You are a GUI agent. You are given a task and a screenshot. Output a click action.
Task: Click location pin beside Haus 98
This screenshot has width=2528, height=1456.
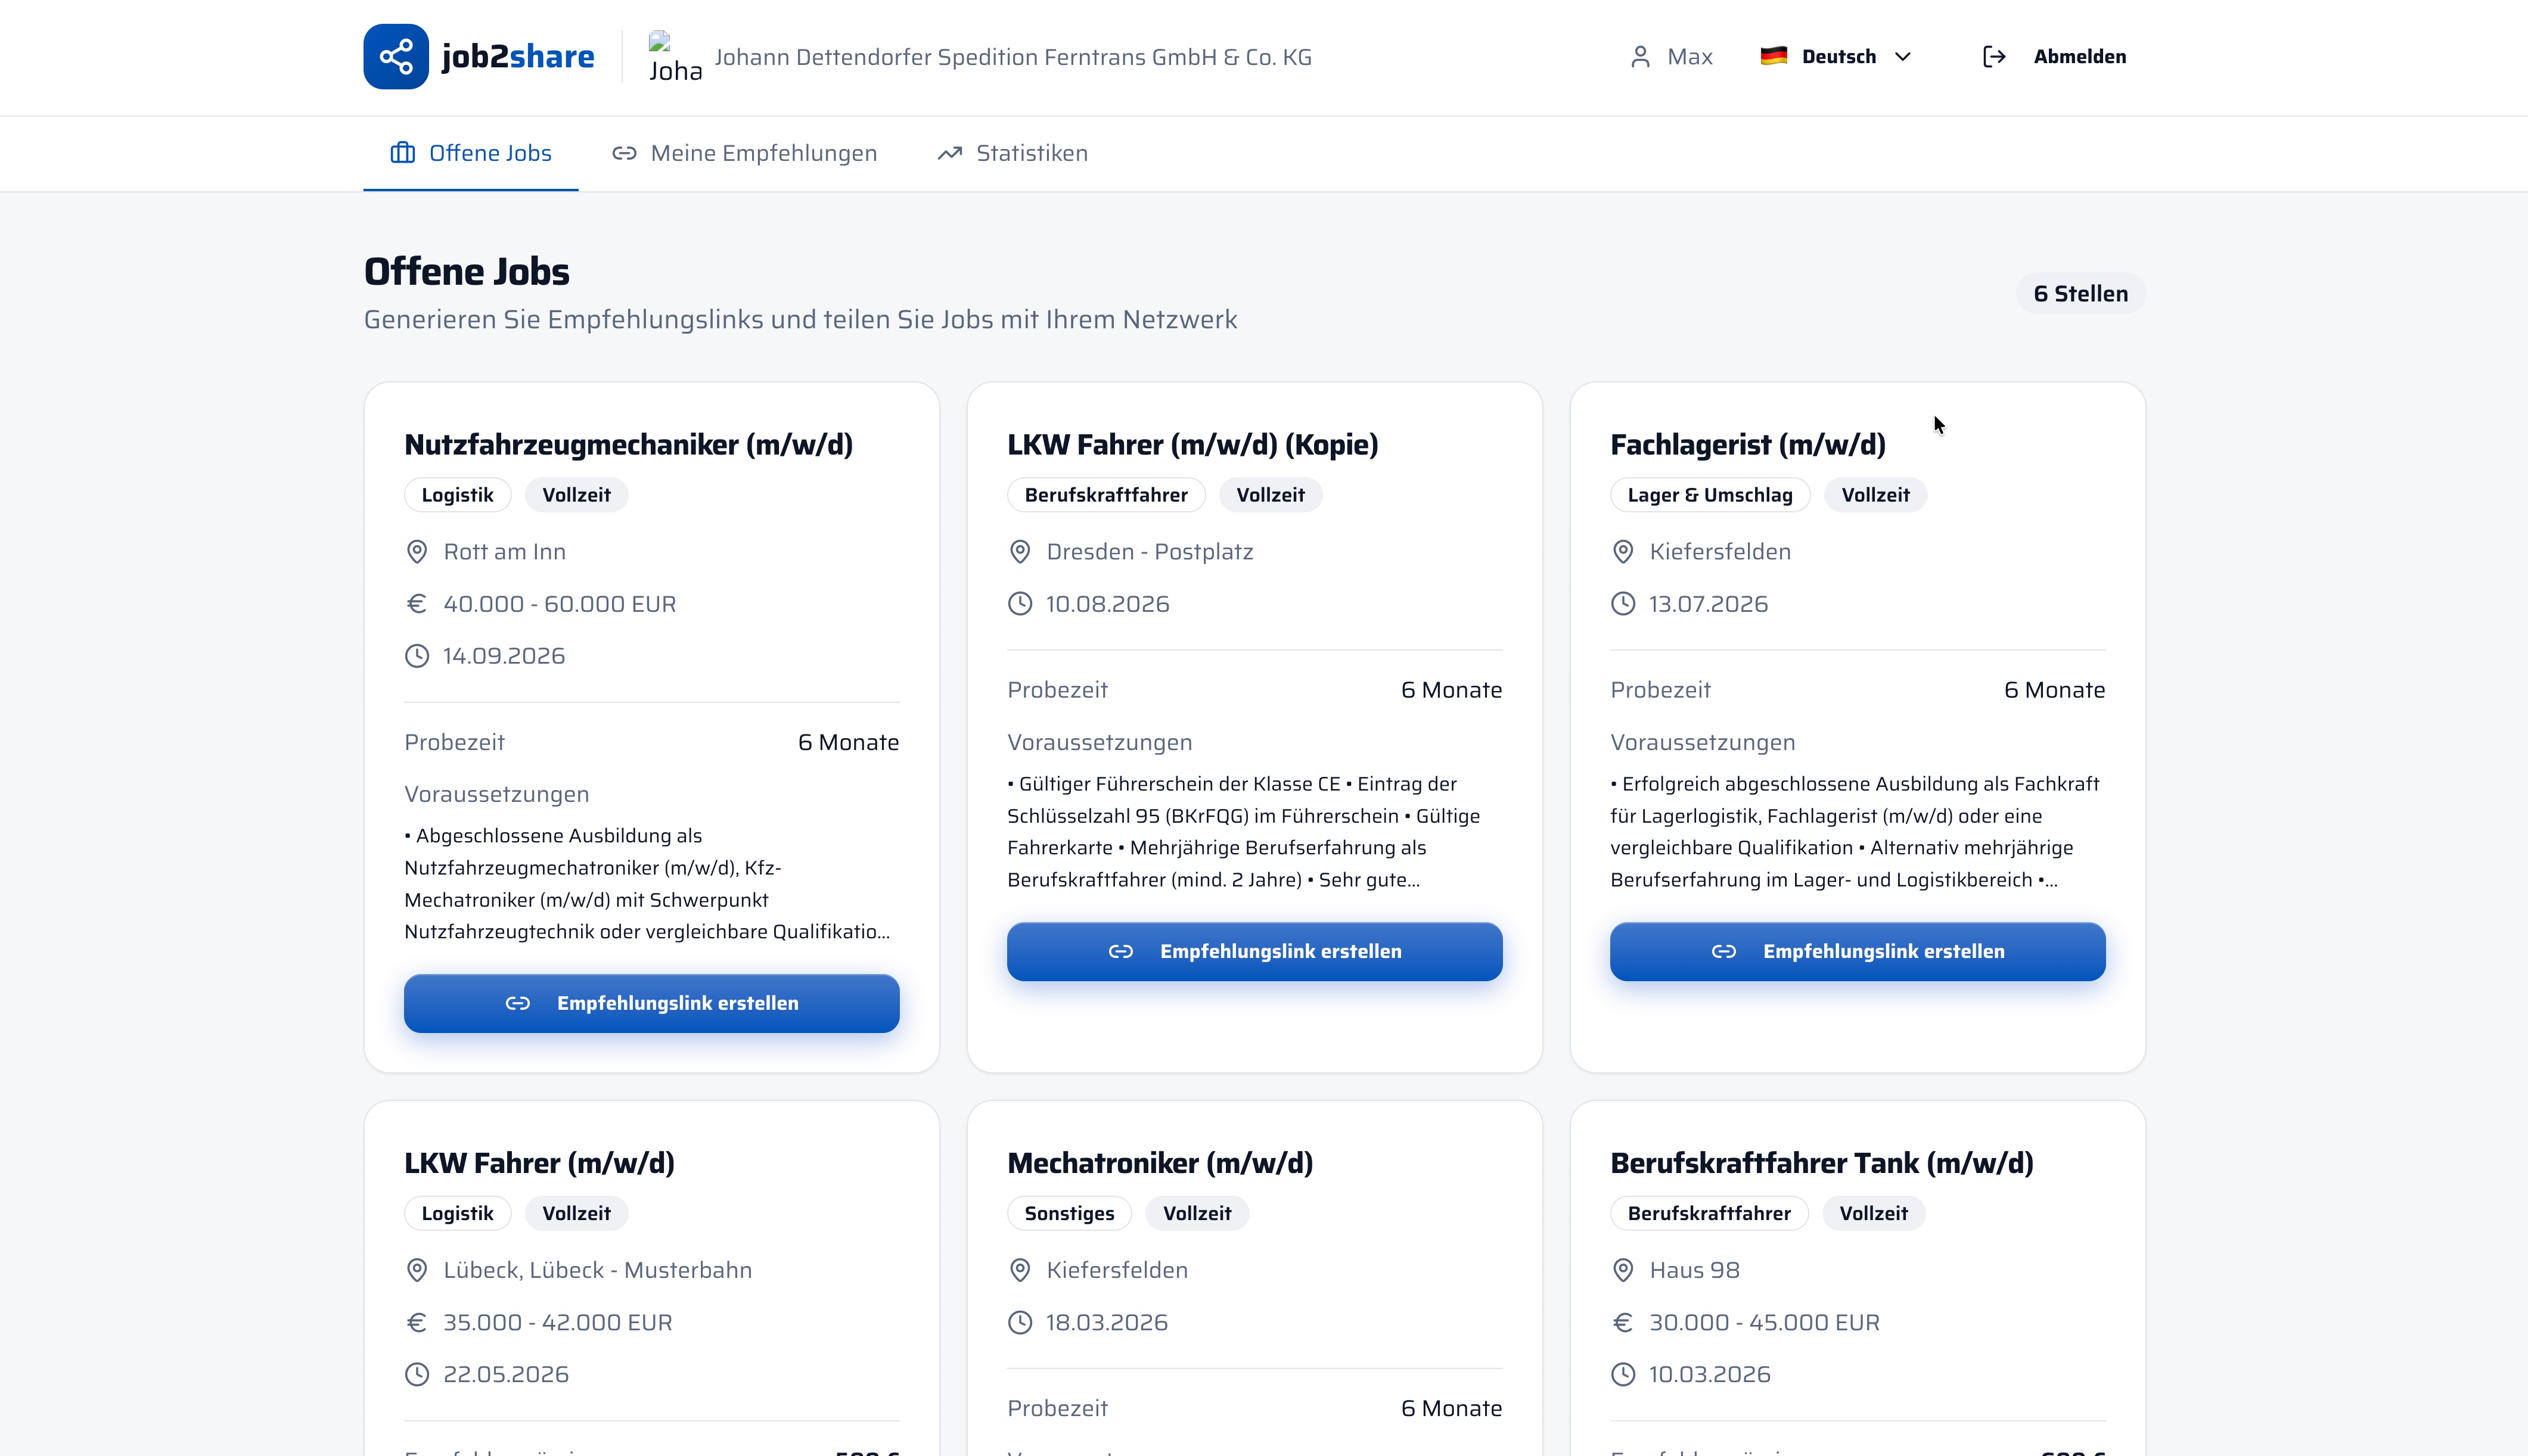pyautogui.click(x=1623, y=1270)
